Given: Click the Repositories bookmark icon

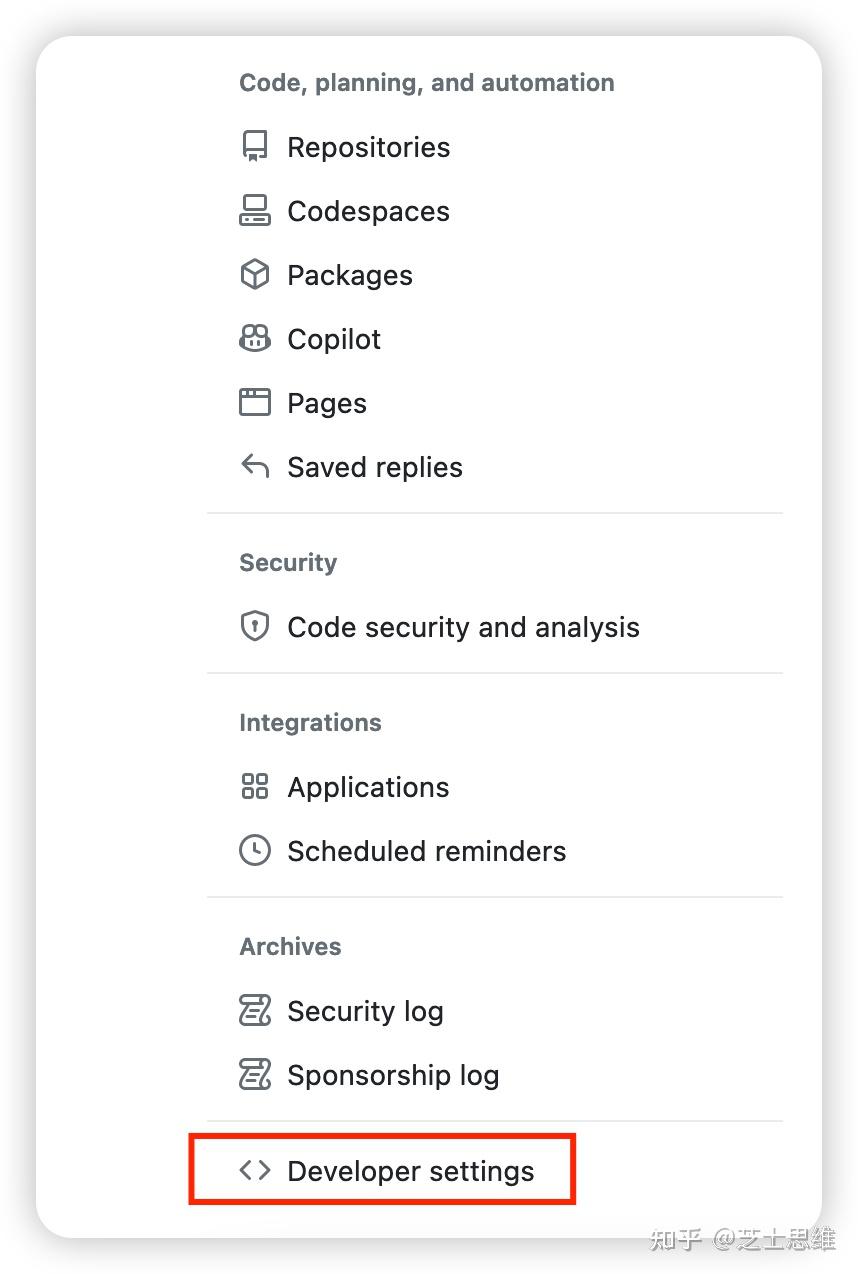Looking at the screenshot, I should tap(255, 147).
